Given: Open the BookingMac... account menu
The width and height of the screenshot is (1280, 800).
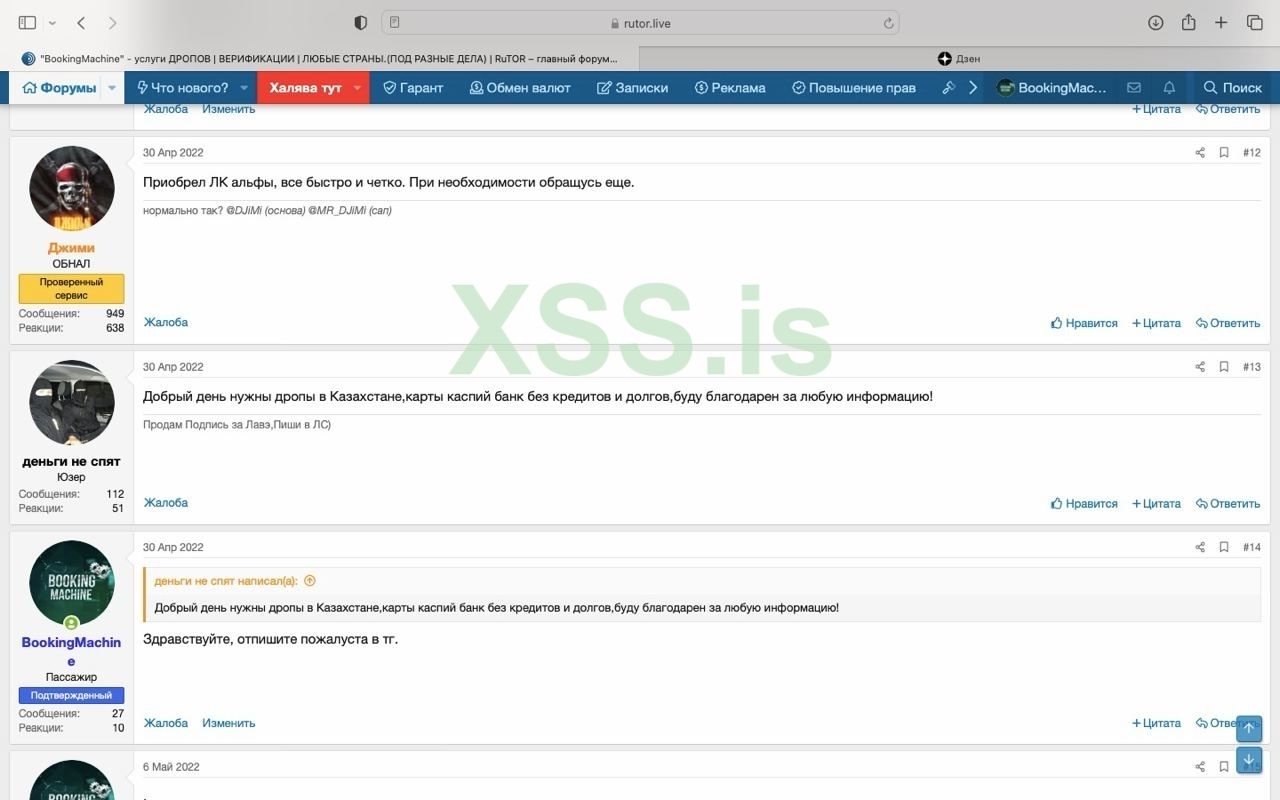Looking at the screenshot, I should pyautogui.click(x=1052, y=88).
